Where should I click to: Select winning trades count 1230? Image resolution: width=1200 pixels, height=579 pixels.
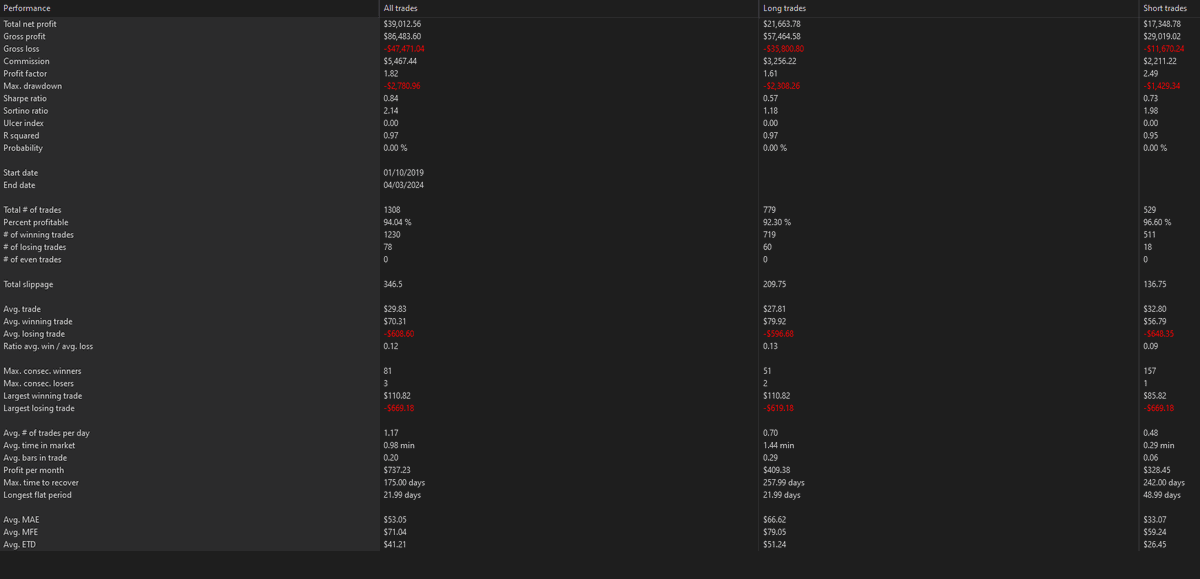(392, 235)
